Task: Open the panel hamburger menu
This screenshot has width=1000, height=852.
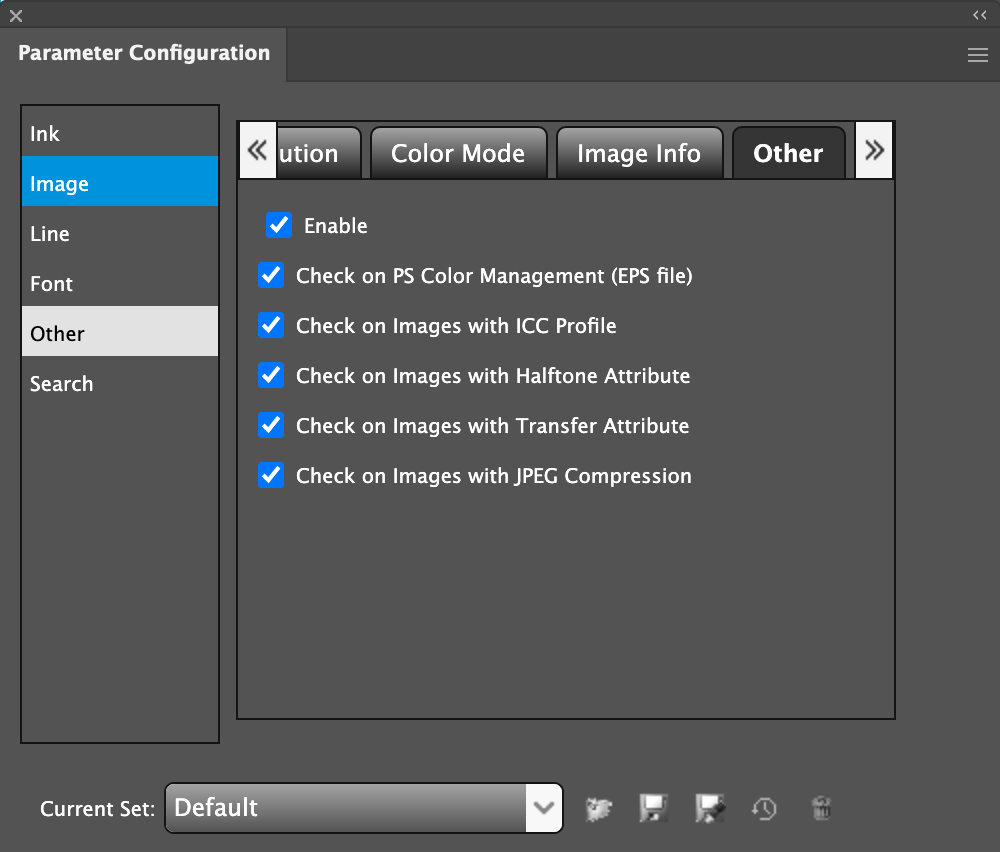Action: click(978, 56)
